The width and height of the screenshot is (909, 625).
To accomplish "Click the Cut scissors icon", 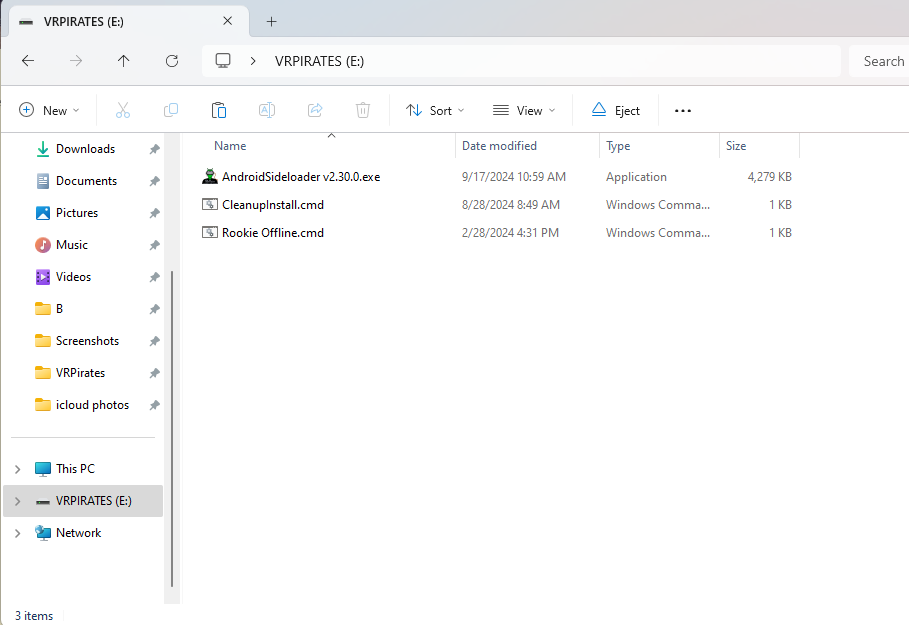I will point(123,110).
